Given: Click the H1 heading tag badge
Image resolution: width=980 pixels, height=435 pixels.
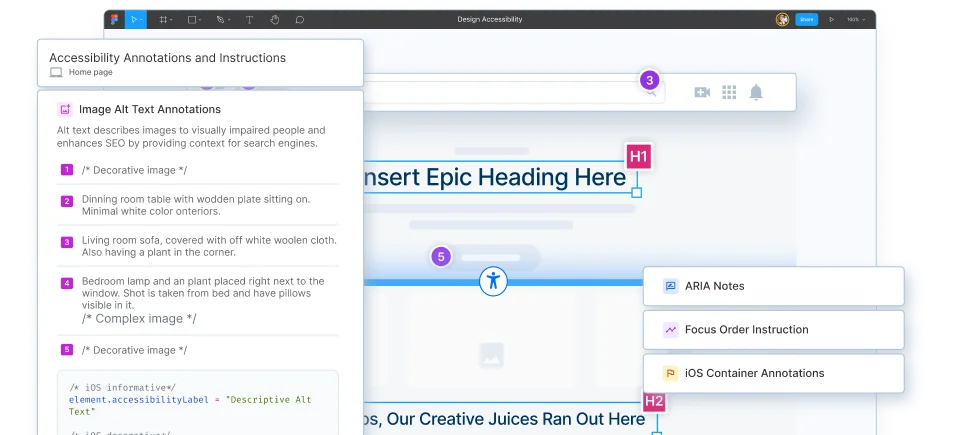Looking at the screenshot, I should point(638,156).
